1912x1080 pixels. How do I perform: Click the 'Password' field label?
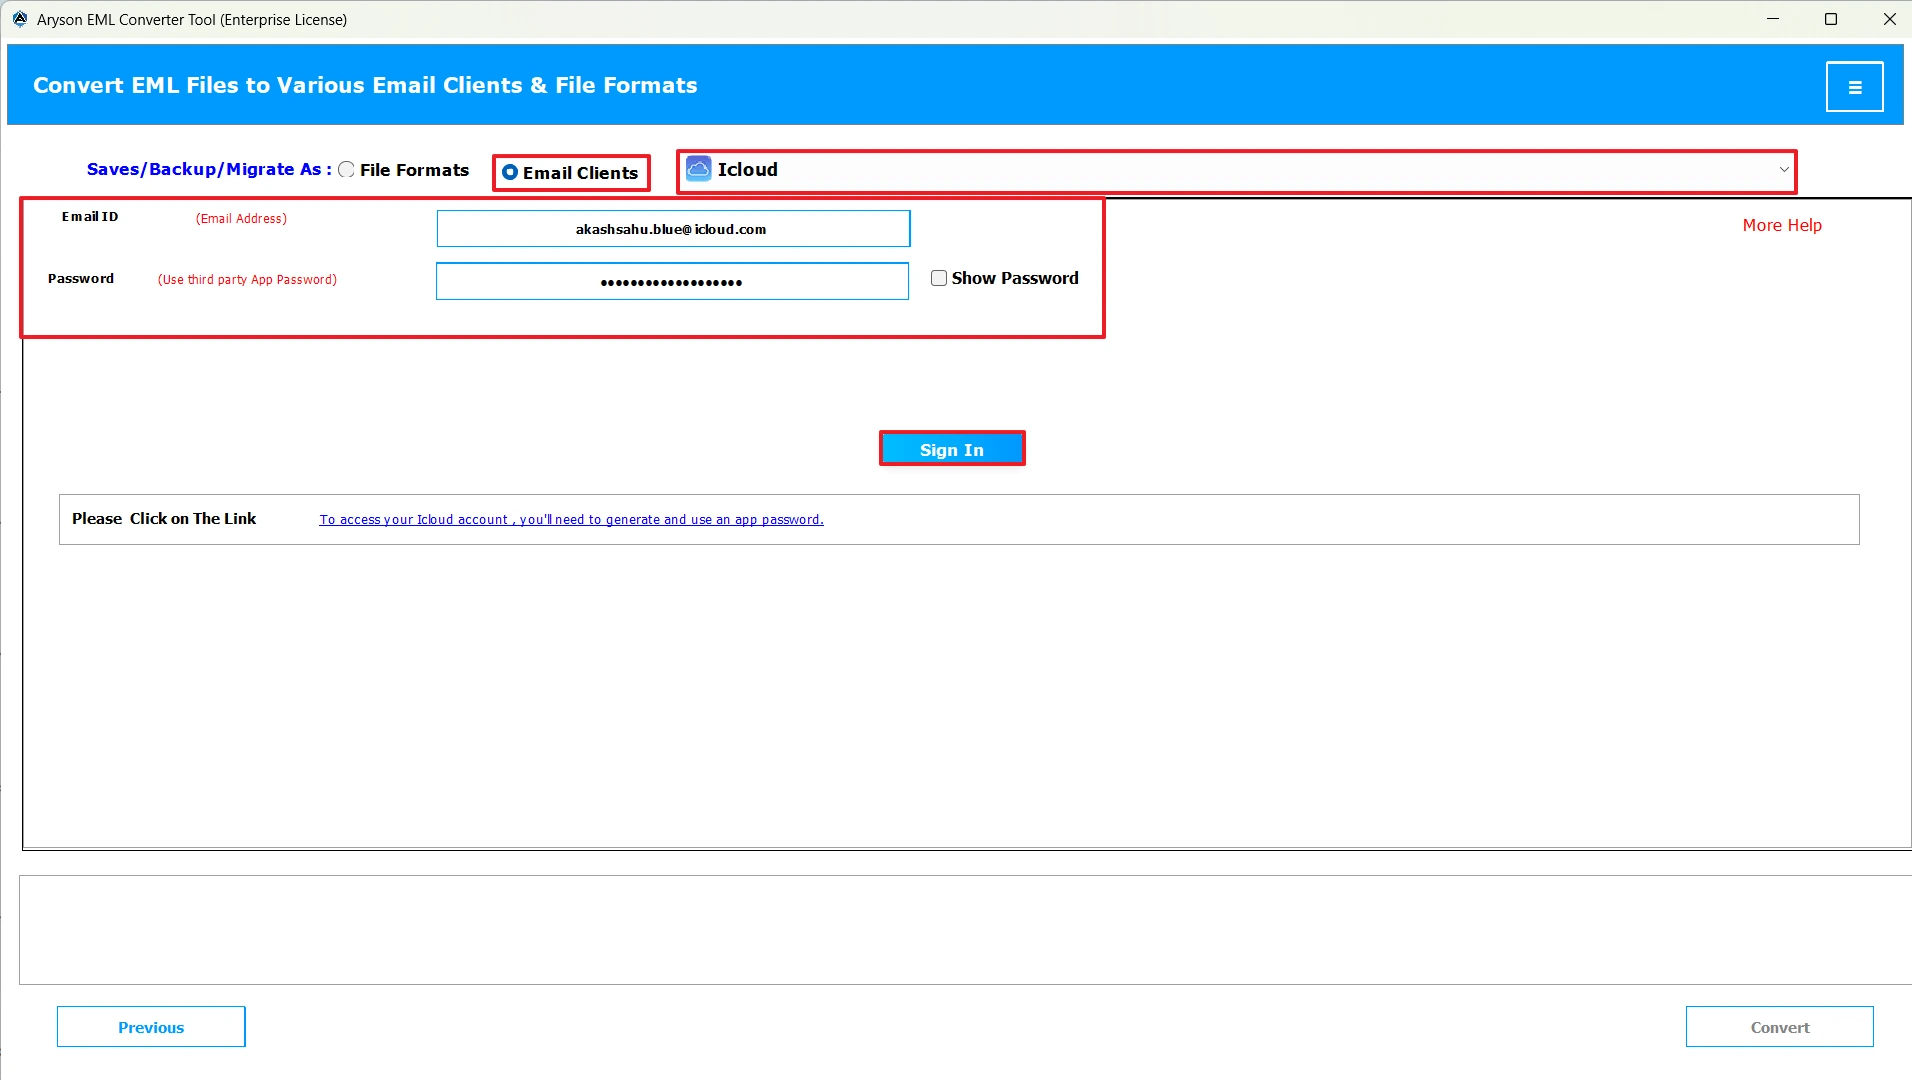click(81, 278)
